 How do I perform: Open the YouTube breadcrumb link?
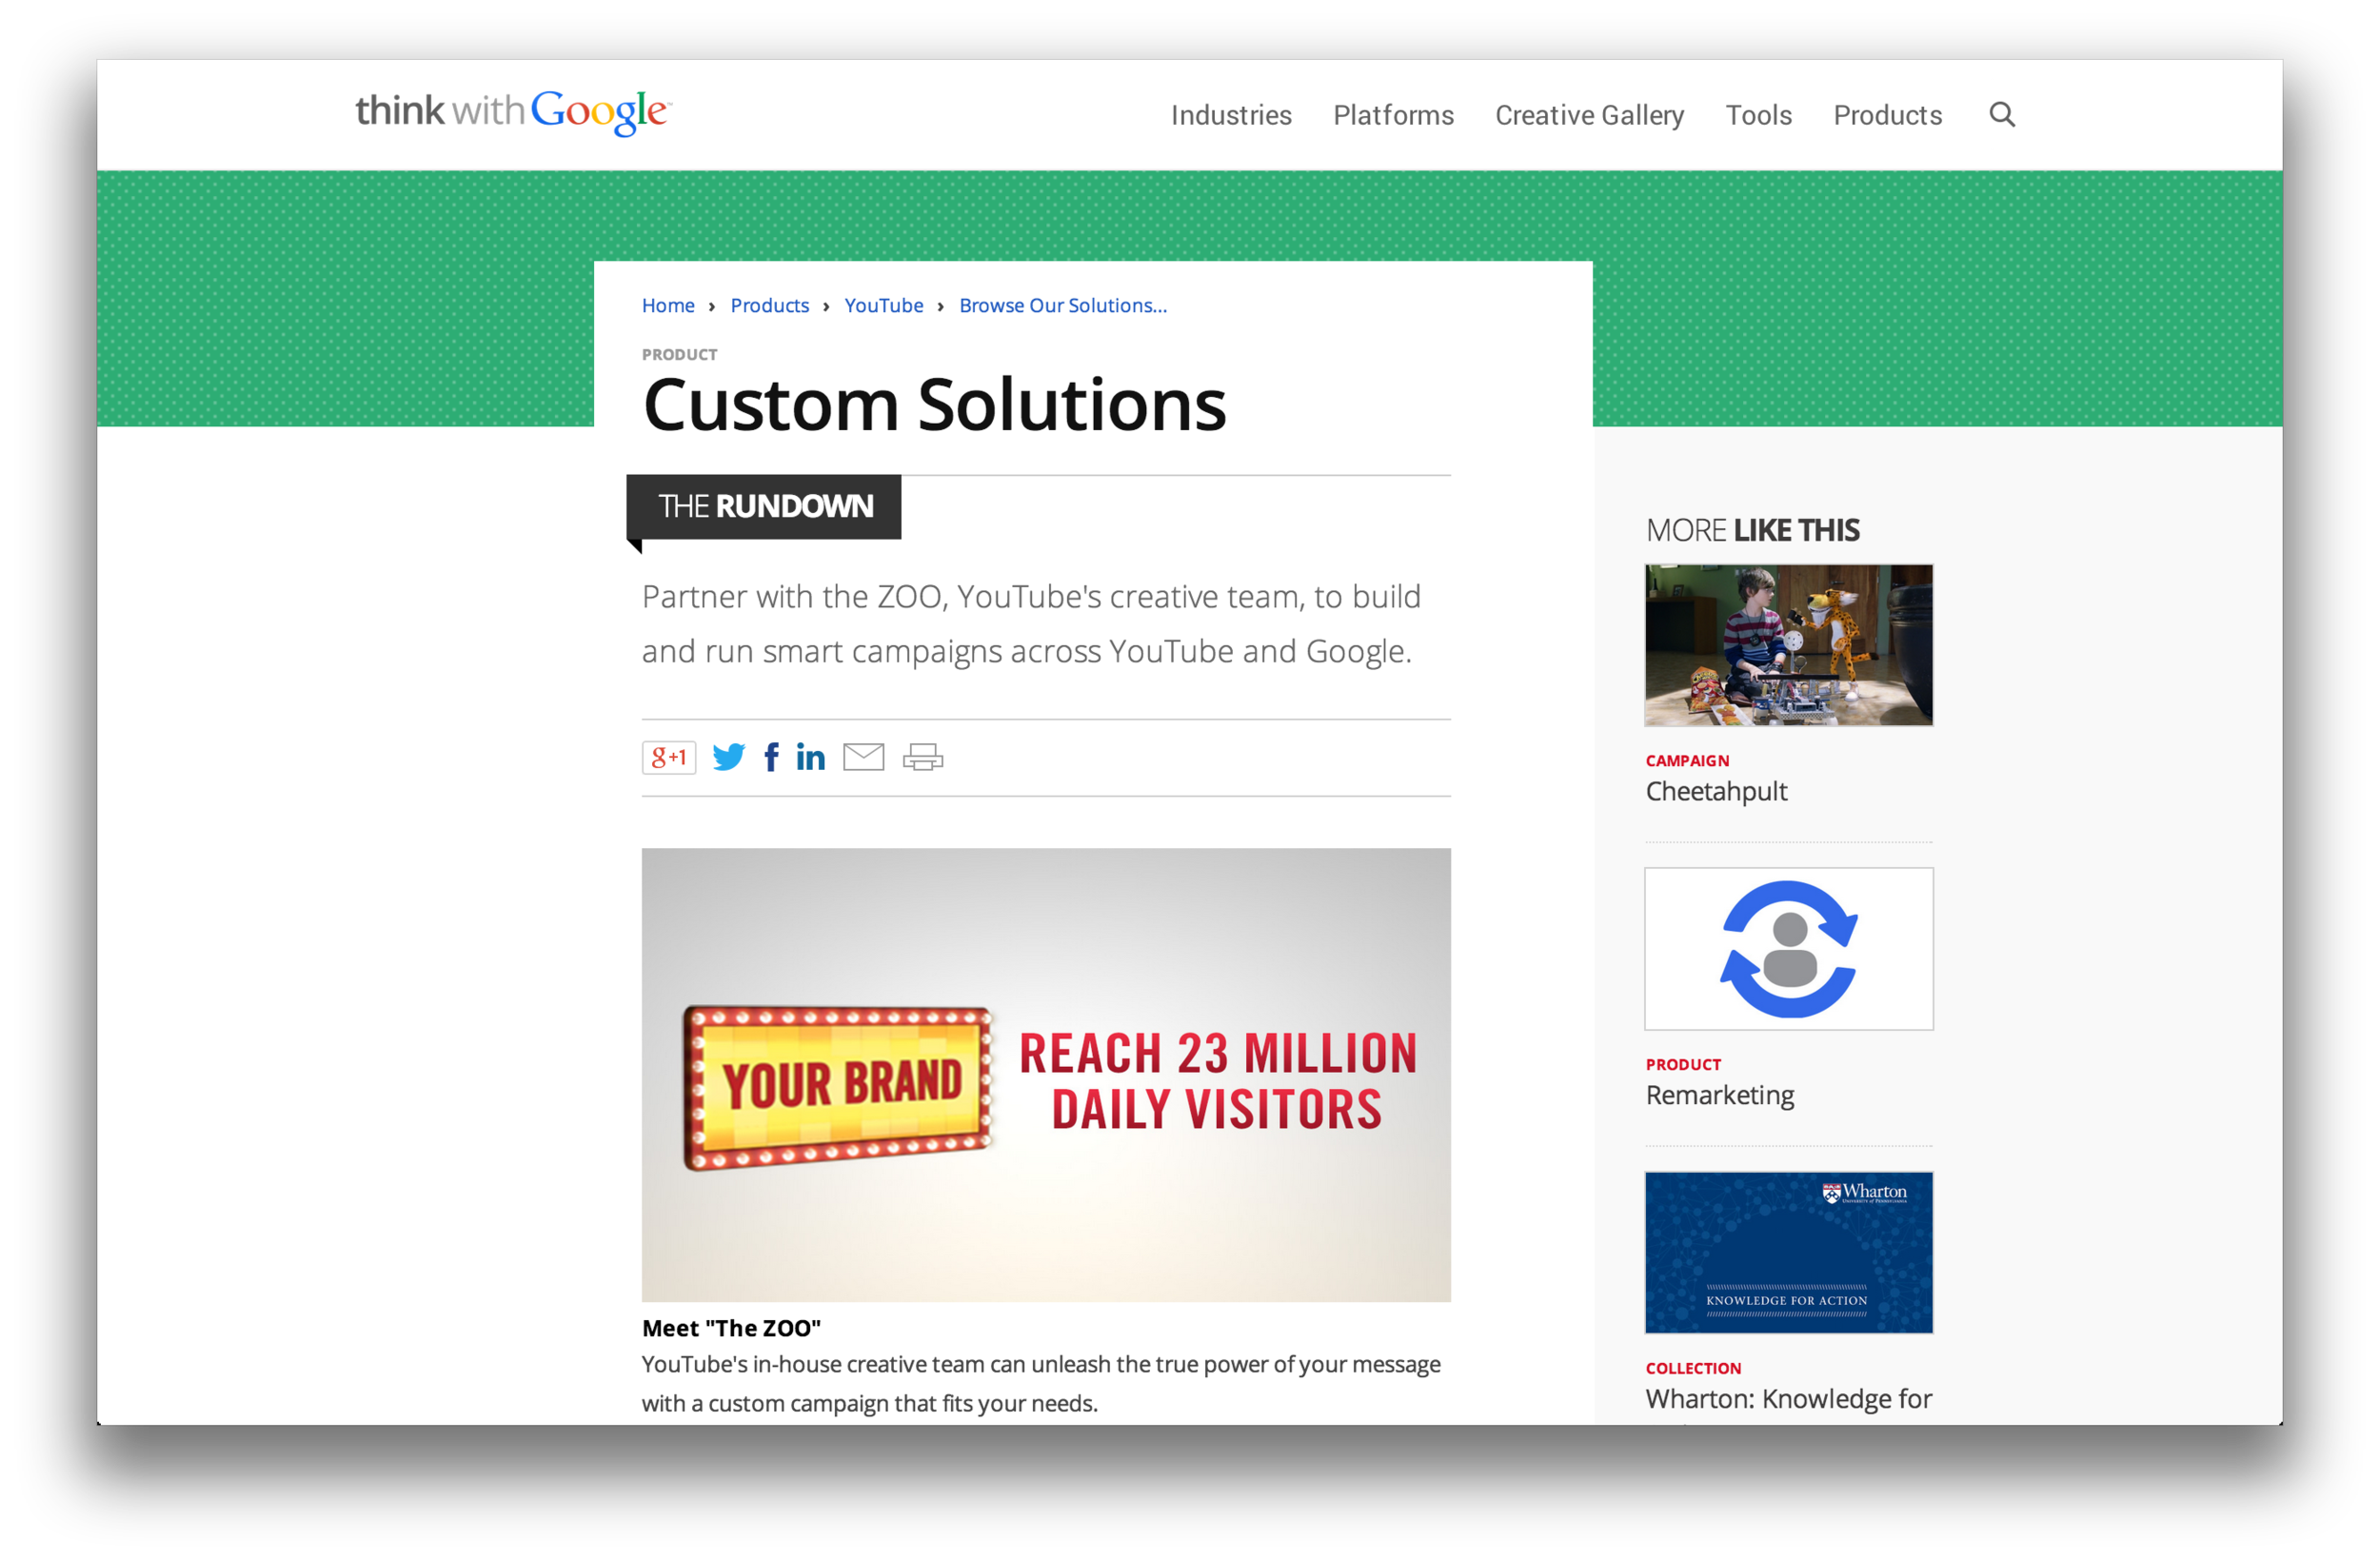pyautogui.click(x=884, y=305)
